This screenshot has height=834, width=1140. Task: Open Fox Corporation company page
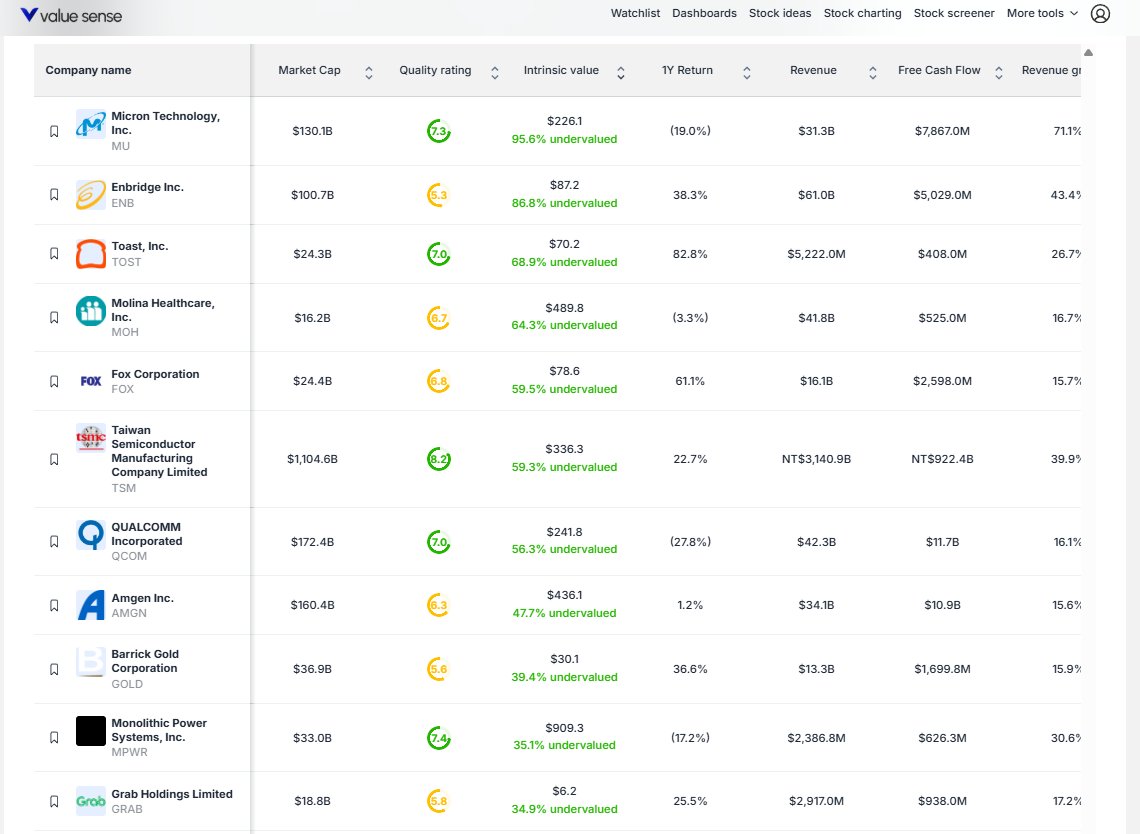155,374
